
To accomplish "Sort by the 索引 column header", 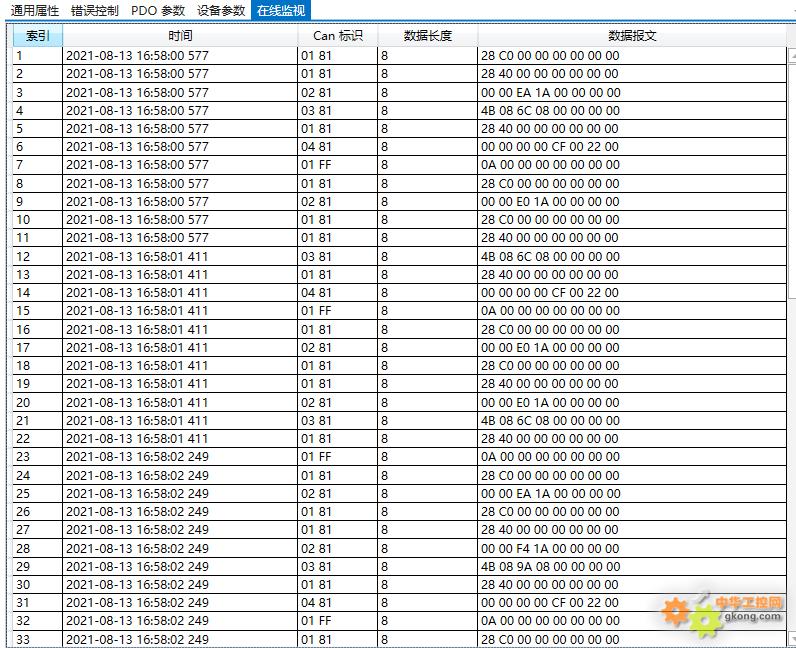I will coord(37,36).
